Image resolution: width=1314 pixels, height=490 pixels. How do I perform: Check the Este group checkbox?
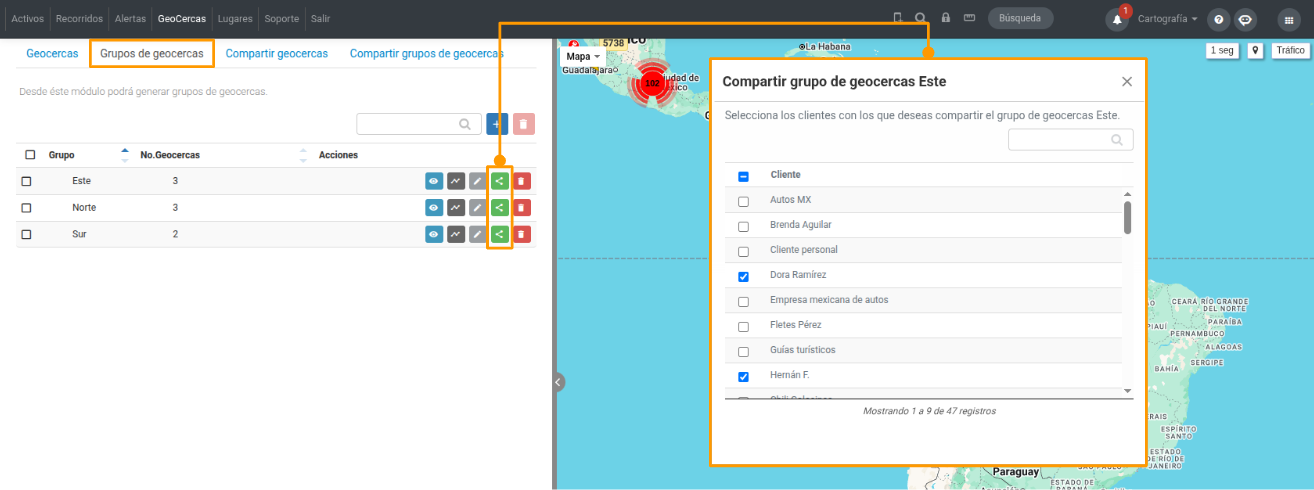pyautogui.click(x=26, y=181)
